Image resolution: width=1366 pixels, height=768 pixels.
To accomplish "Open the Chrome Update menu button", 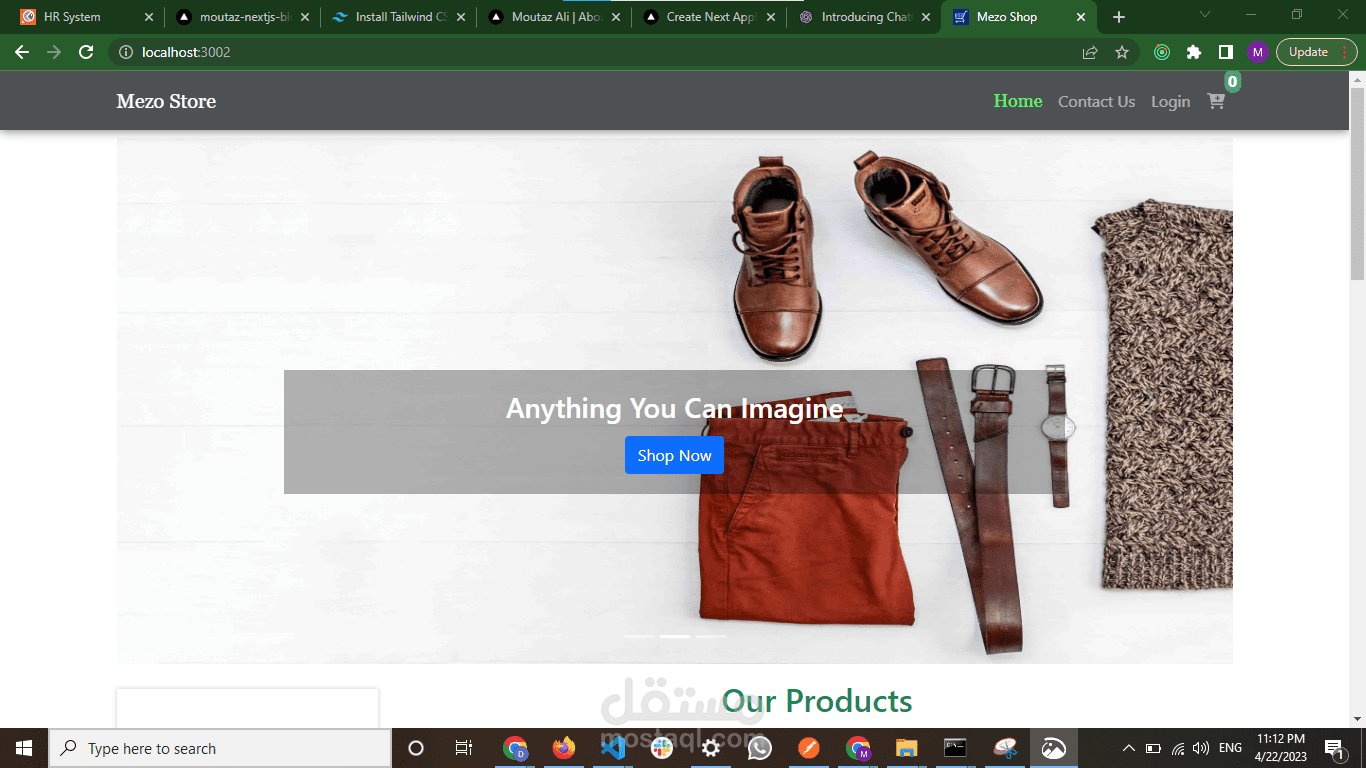I will pyautogui.click(x=1315, y=52).
